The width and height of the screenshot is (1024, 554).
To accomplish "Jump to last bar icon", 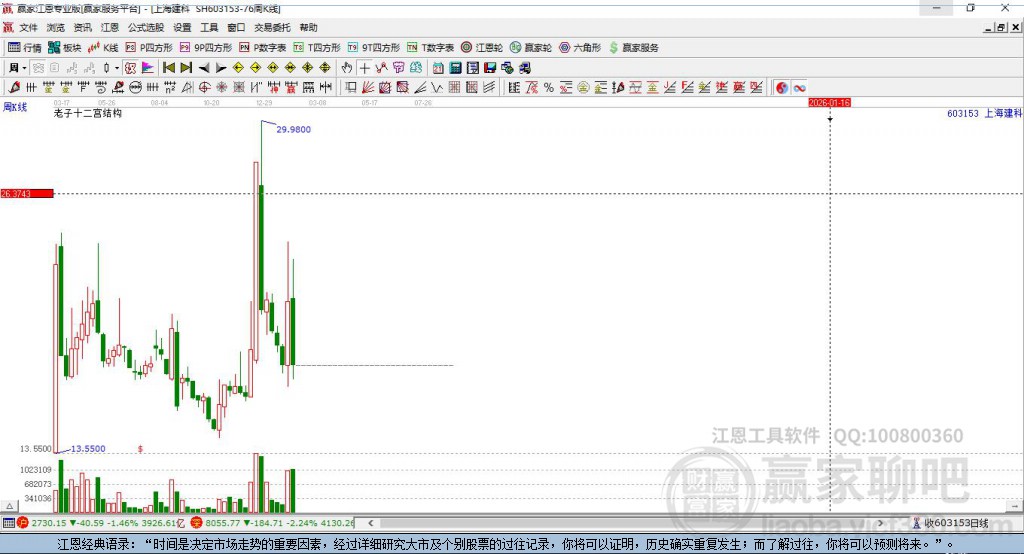I will 186,68.
